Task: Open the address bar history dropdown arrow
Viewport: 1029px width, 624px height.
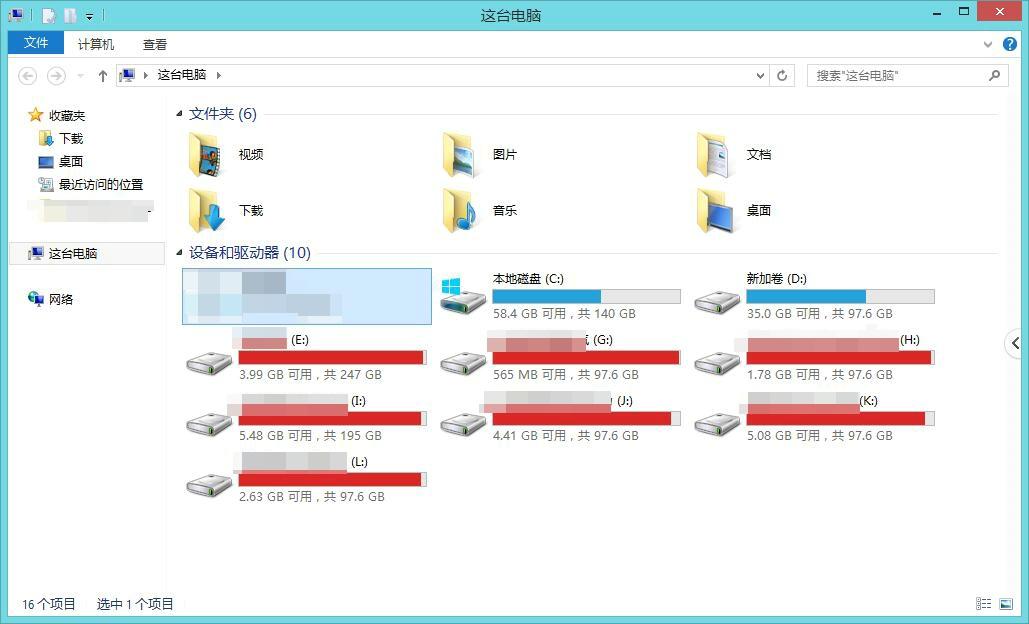Action: (759, 75)
